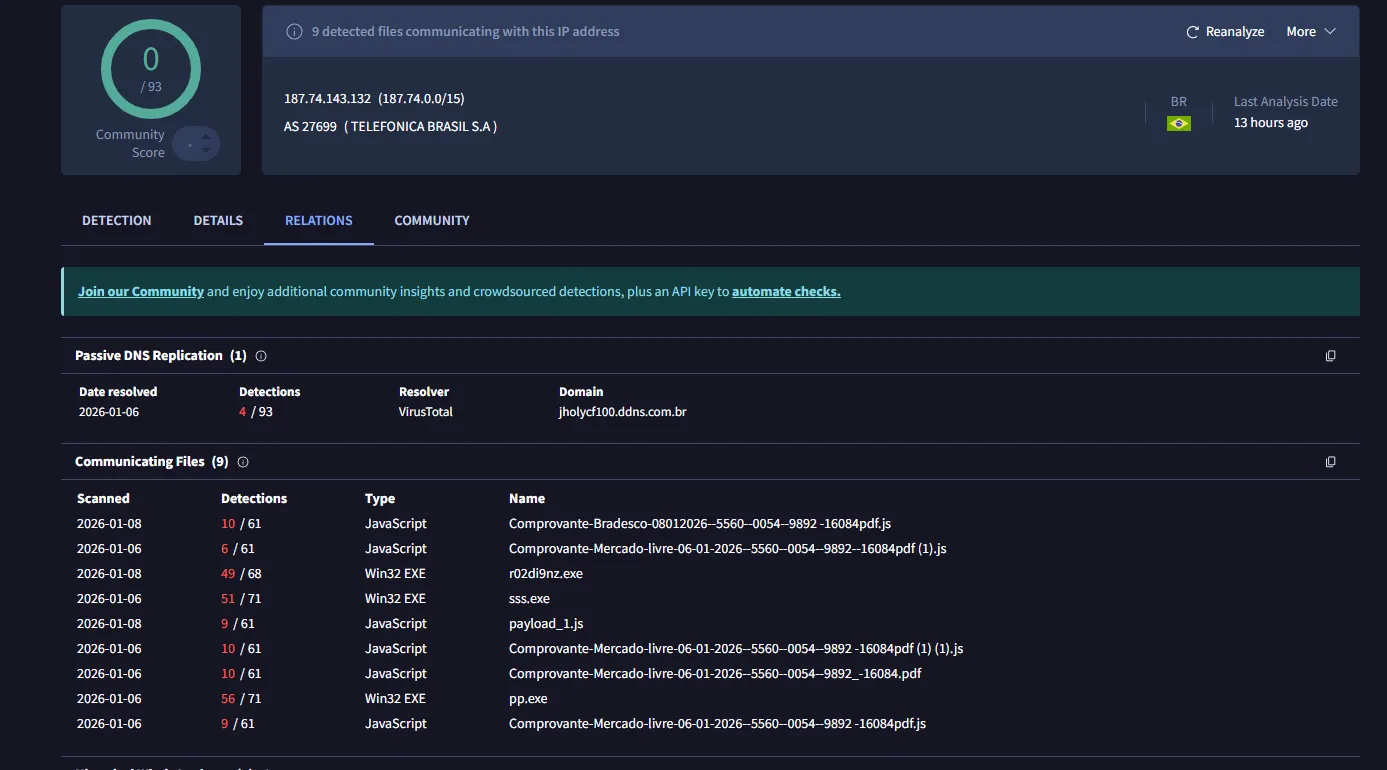This screenshot has width=1387, height=770.
Task: Click the Brazil flag icon
Action: coord(1179,123)
